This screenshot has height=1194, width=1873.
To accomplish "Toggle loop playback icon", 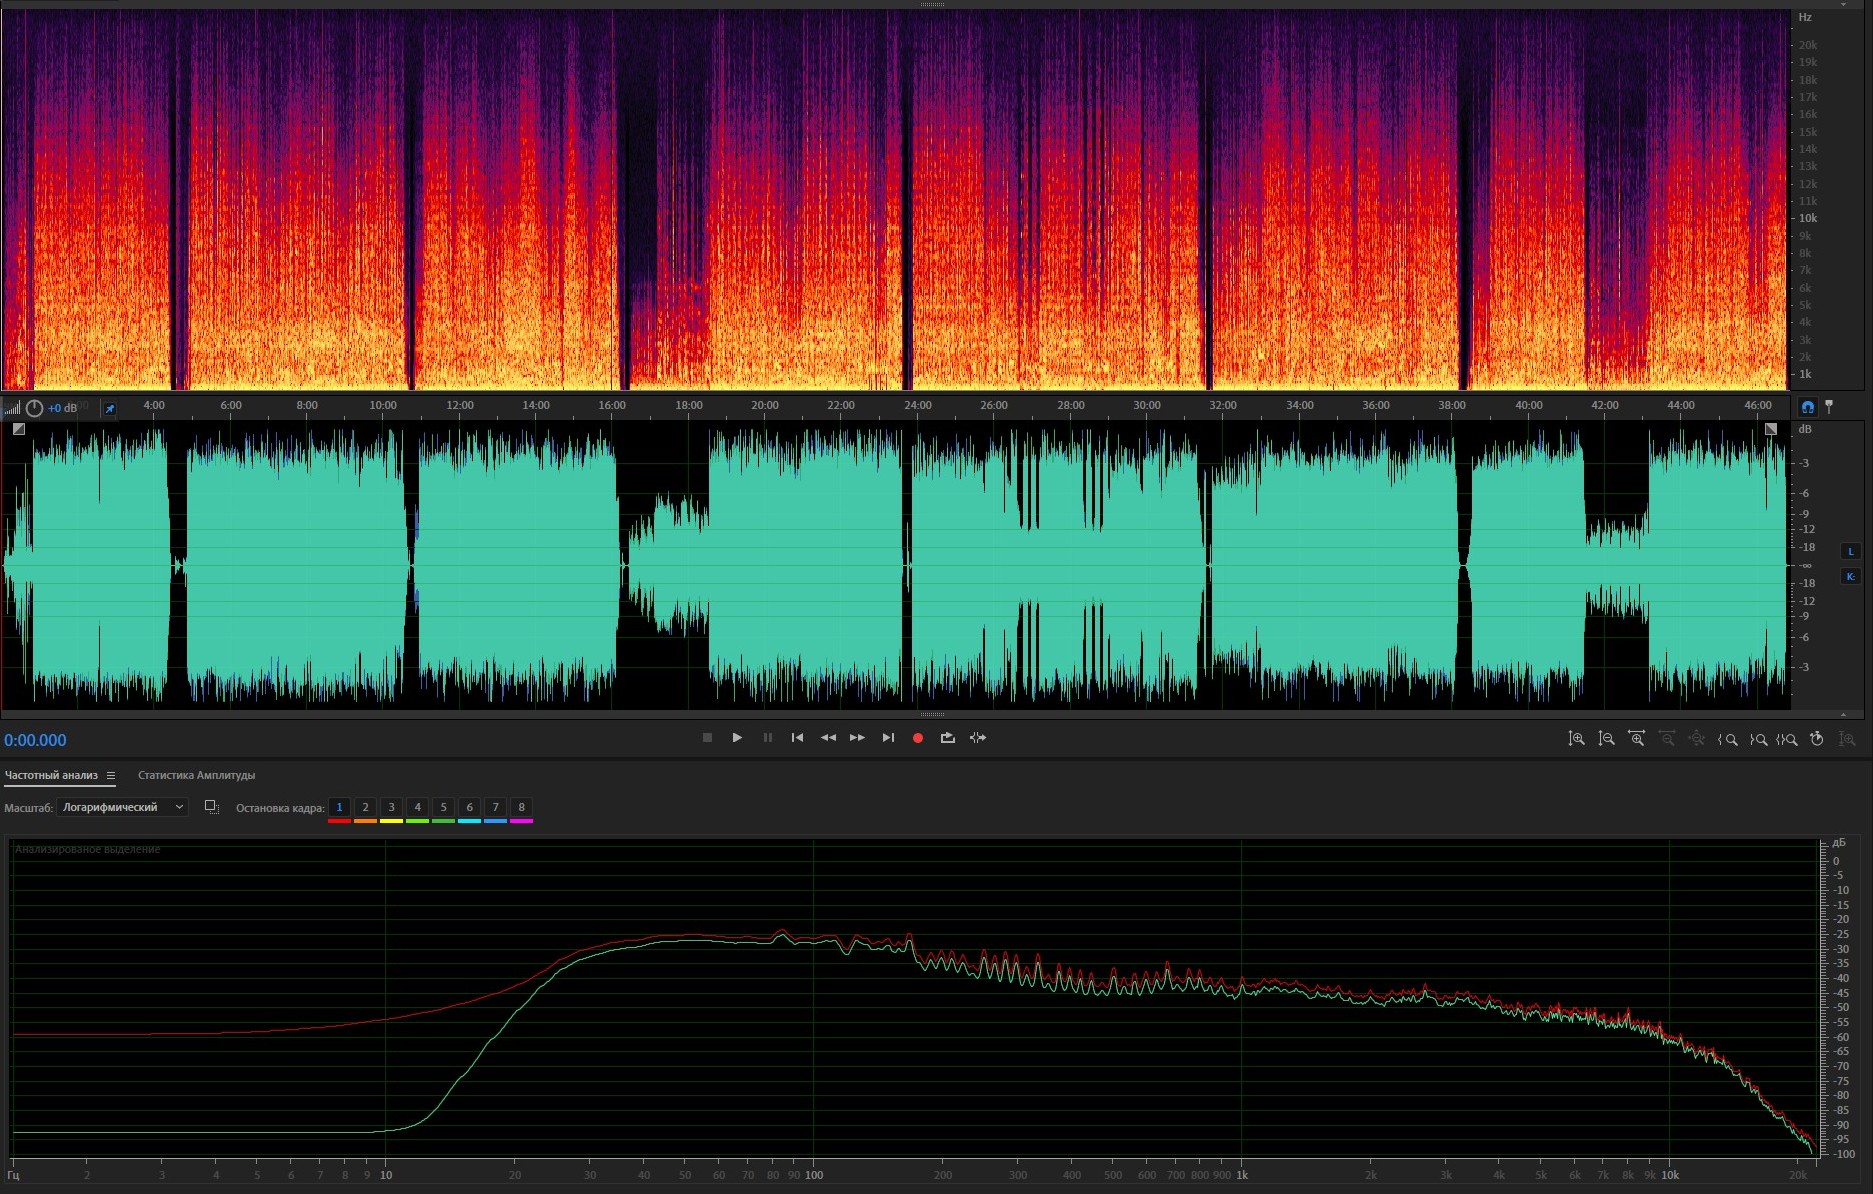I will (947, 738).
